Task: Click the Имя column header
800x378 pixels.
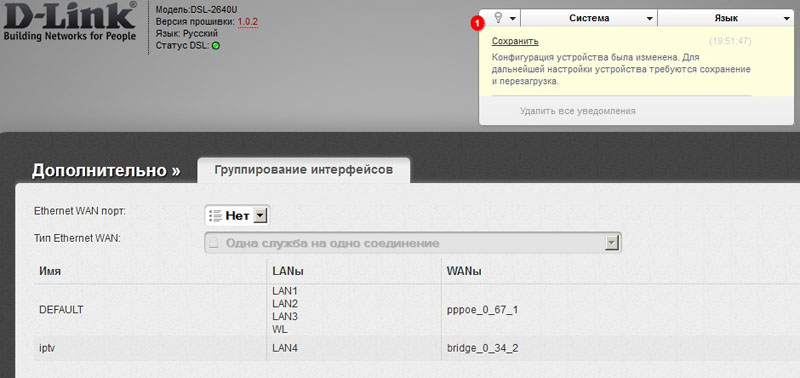Action: click(x=50, y=272)
